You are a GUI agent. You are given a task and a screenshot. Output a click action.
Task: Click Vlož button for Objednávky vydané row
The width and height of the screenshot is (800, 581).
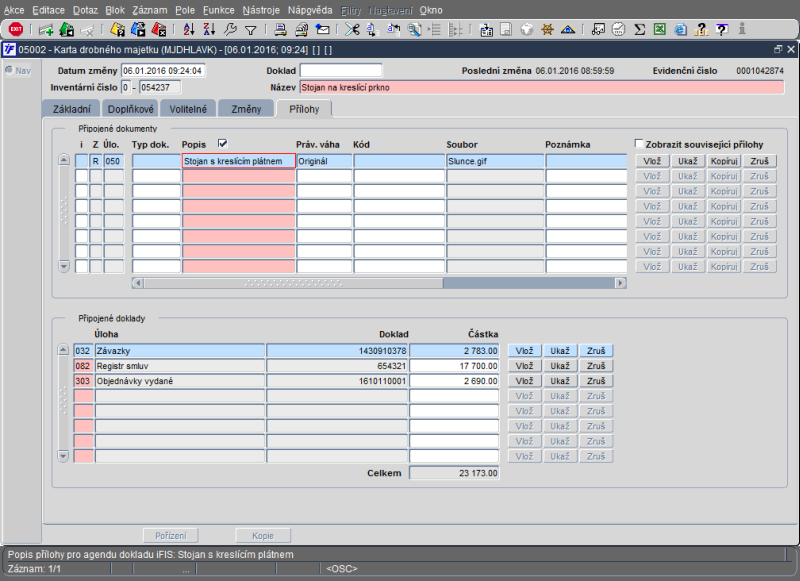click(524, 381)
